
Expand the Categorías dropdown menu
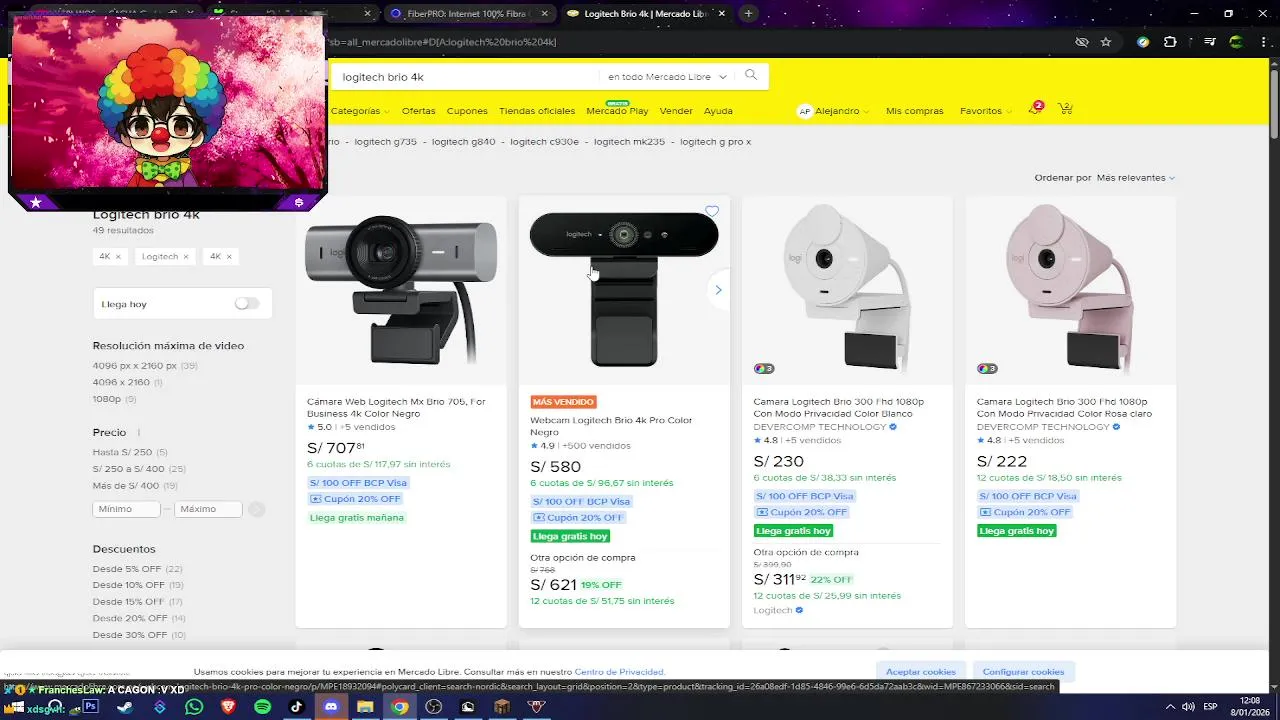(361, 111)
